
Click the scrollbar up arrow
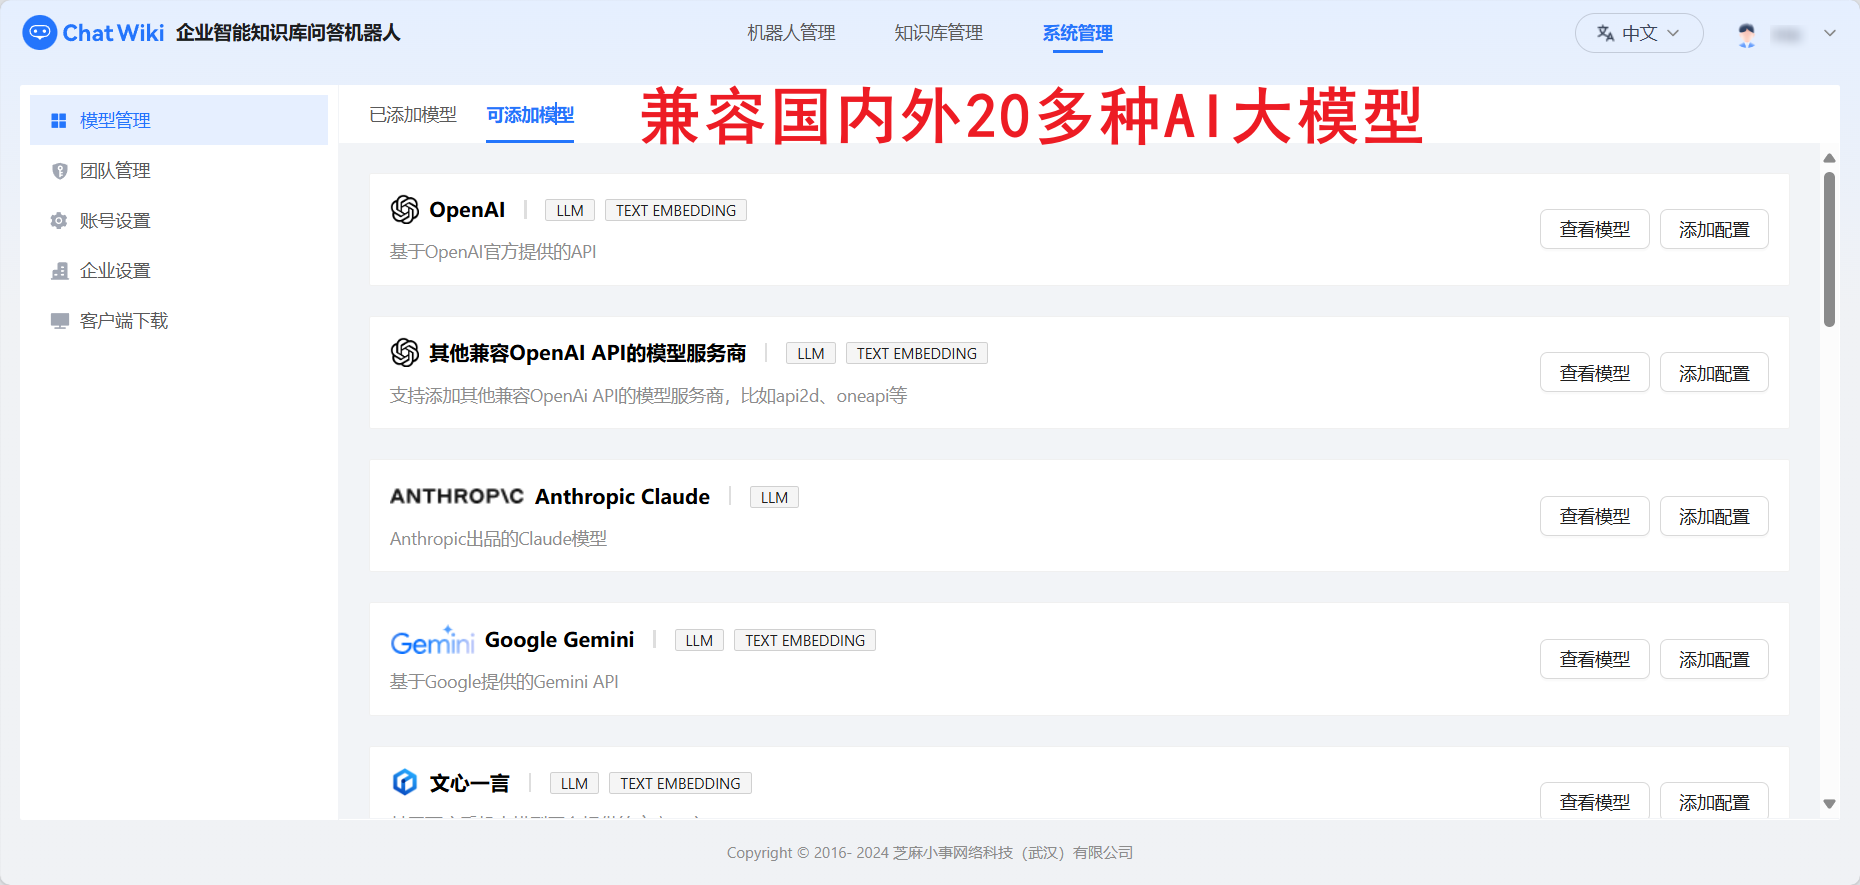point(1829,158)
